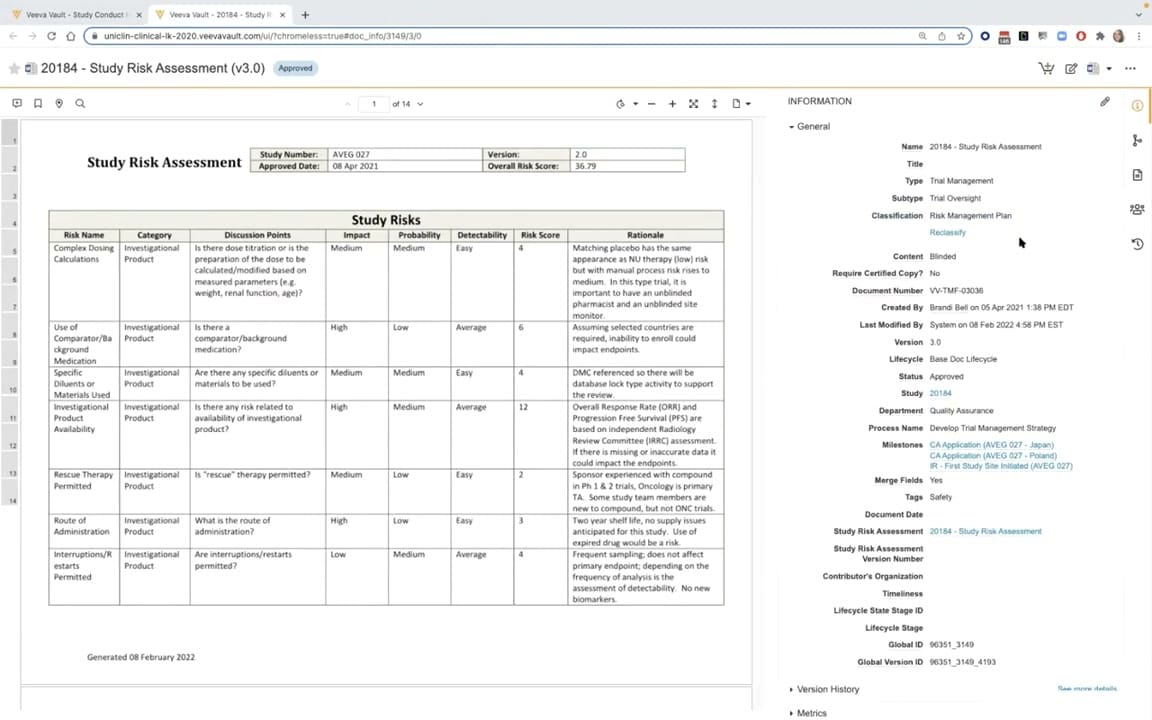This screenshot has width=1152, height=720.
Task: Open the download options dropdown arrow
Action: pos(1109,68)
